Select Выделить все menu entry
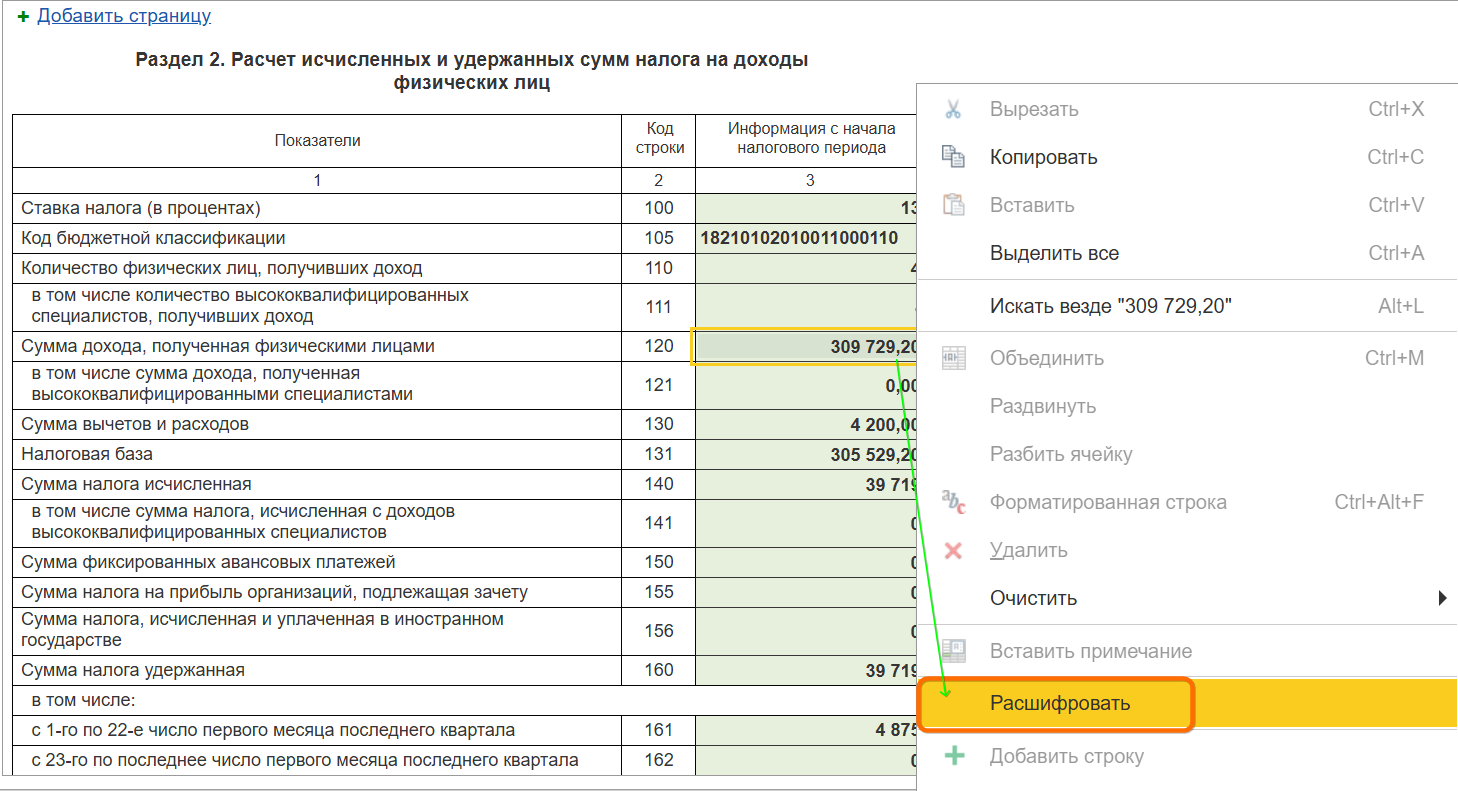The image size is (1458, 791). [x=1187, y=253]
